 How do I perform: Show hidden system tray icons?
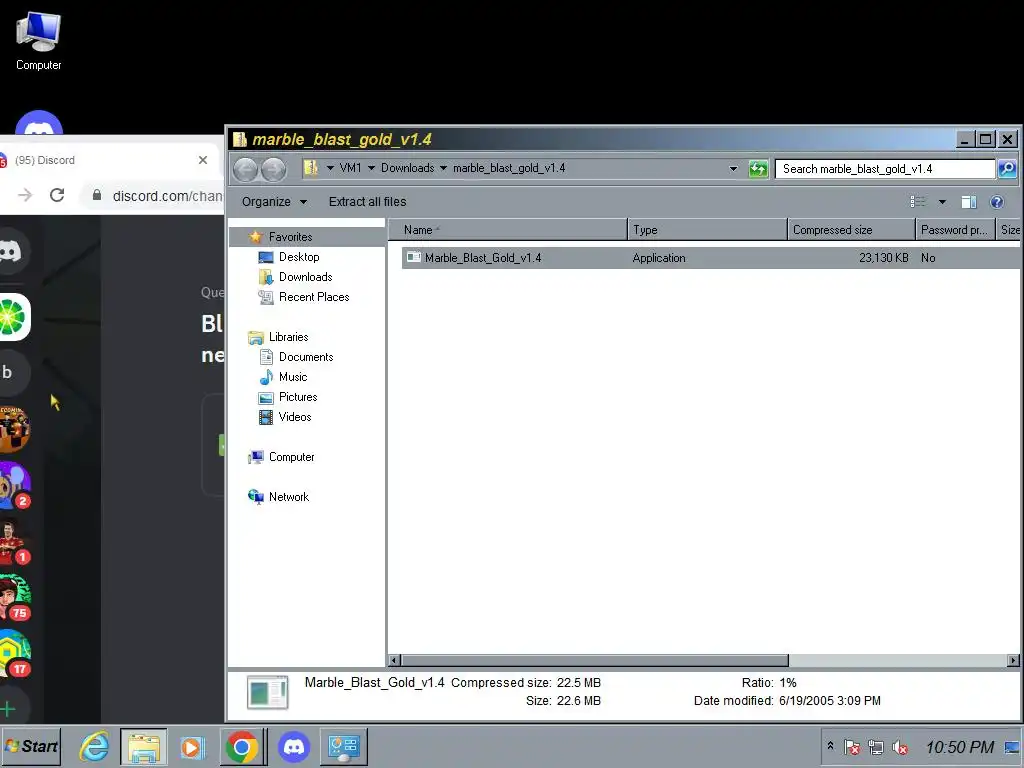pos(830,745)
